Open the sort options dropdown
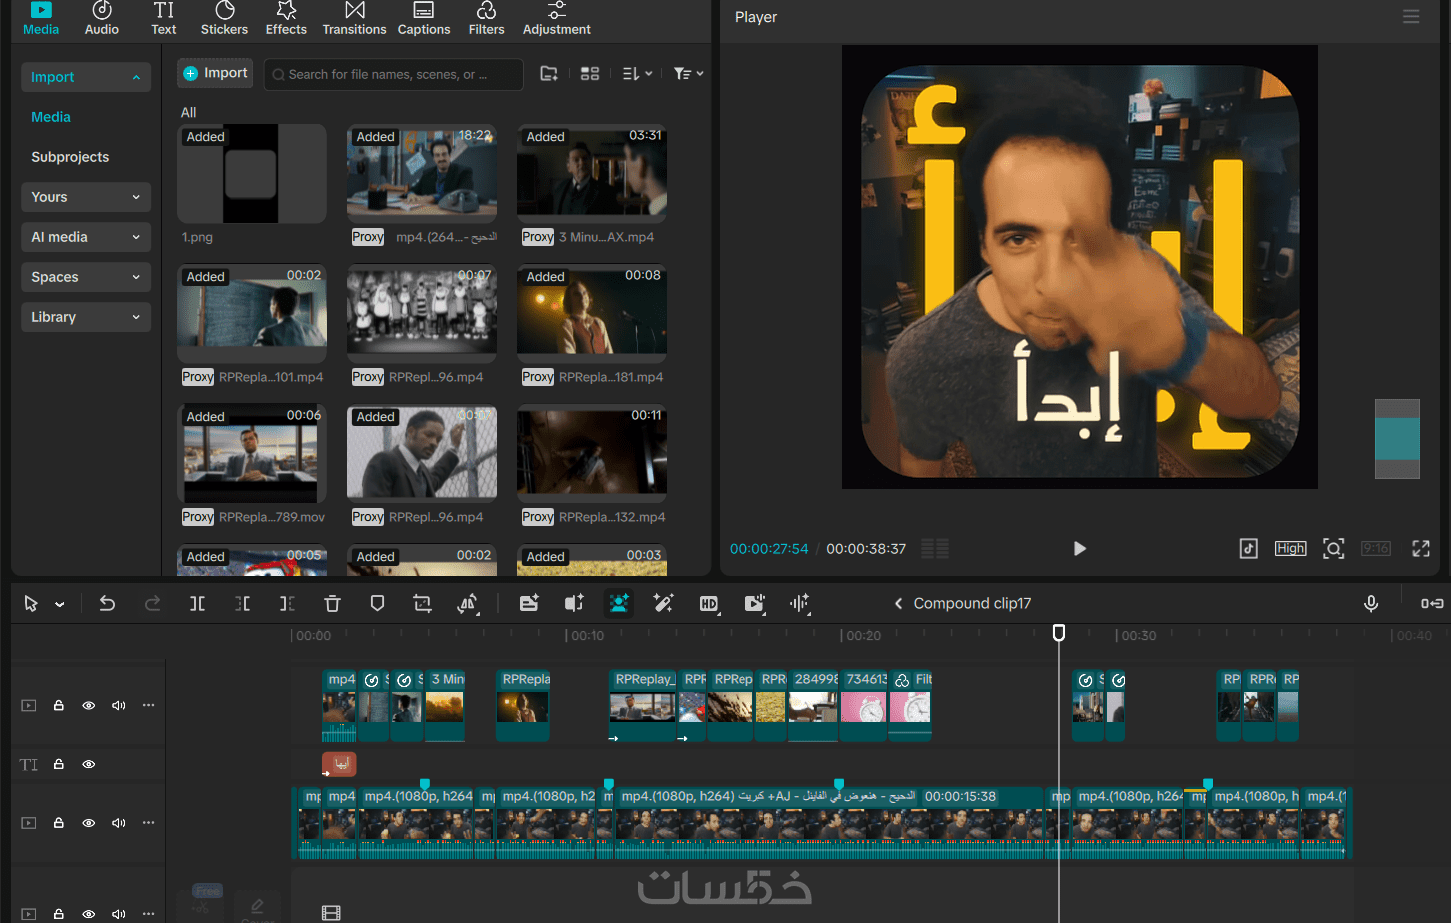The height and width of the screenshot is (923, 1451). coord(637,74)
